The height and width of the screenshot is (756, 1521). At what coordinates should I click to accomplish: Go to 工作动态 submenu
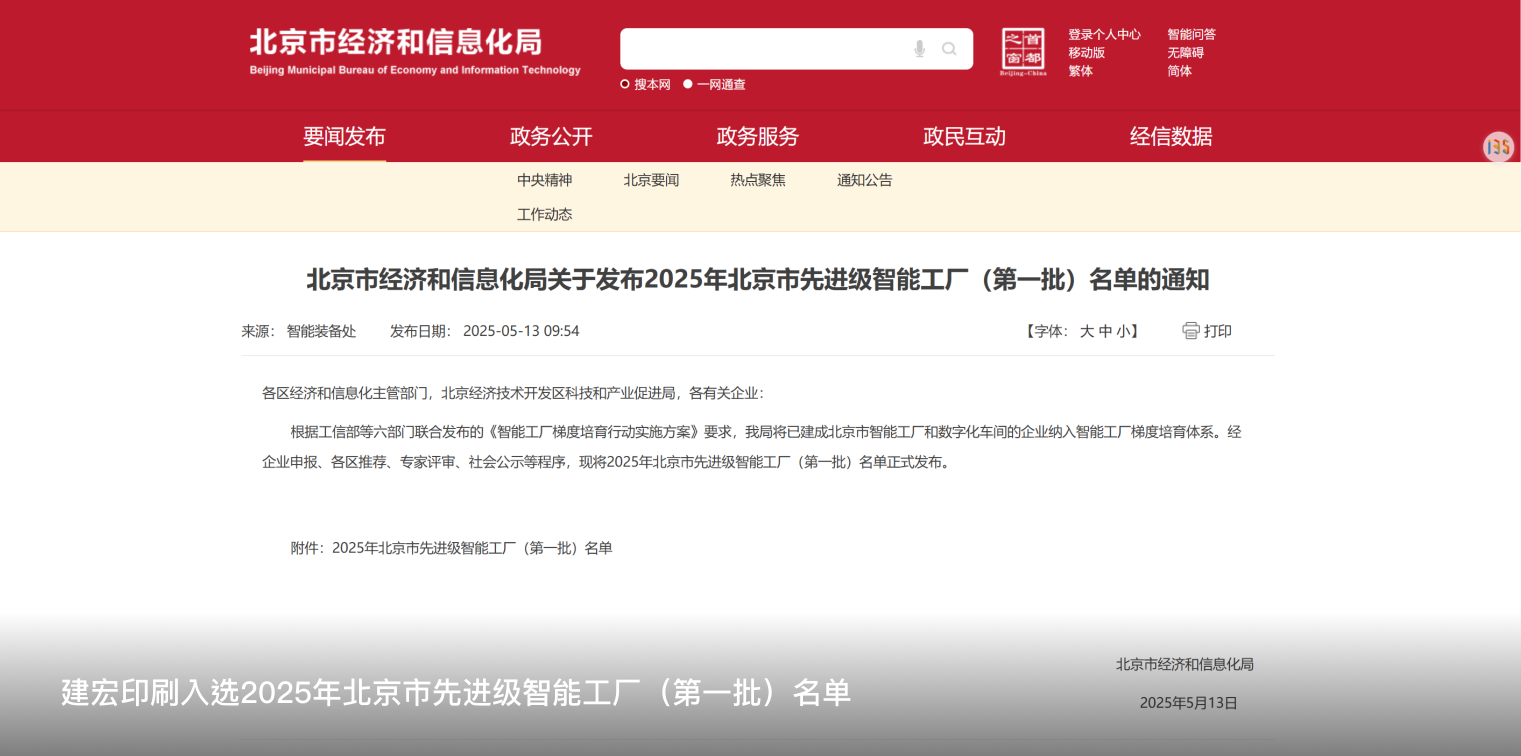545,214
